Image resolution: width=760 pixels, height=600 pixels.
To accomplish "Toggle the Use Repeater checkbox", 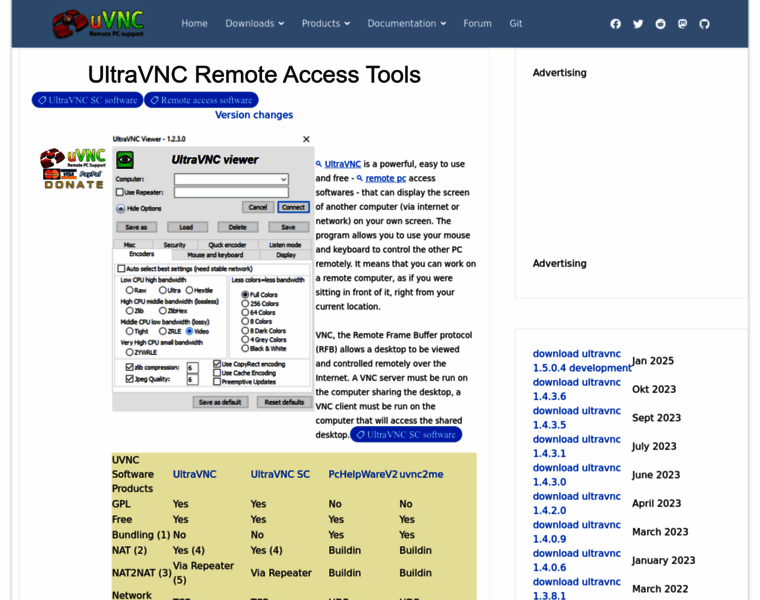I will point(119,192).
